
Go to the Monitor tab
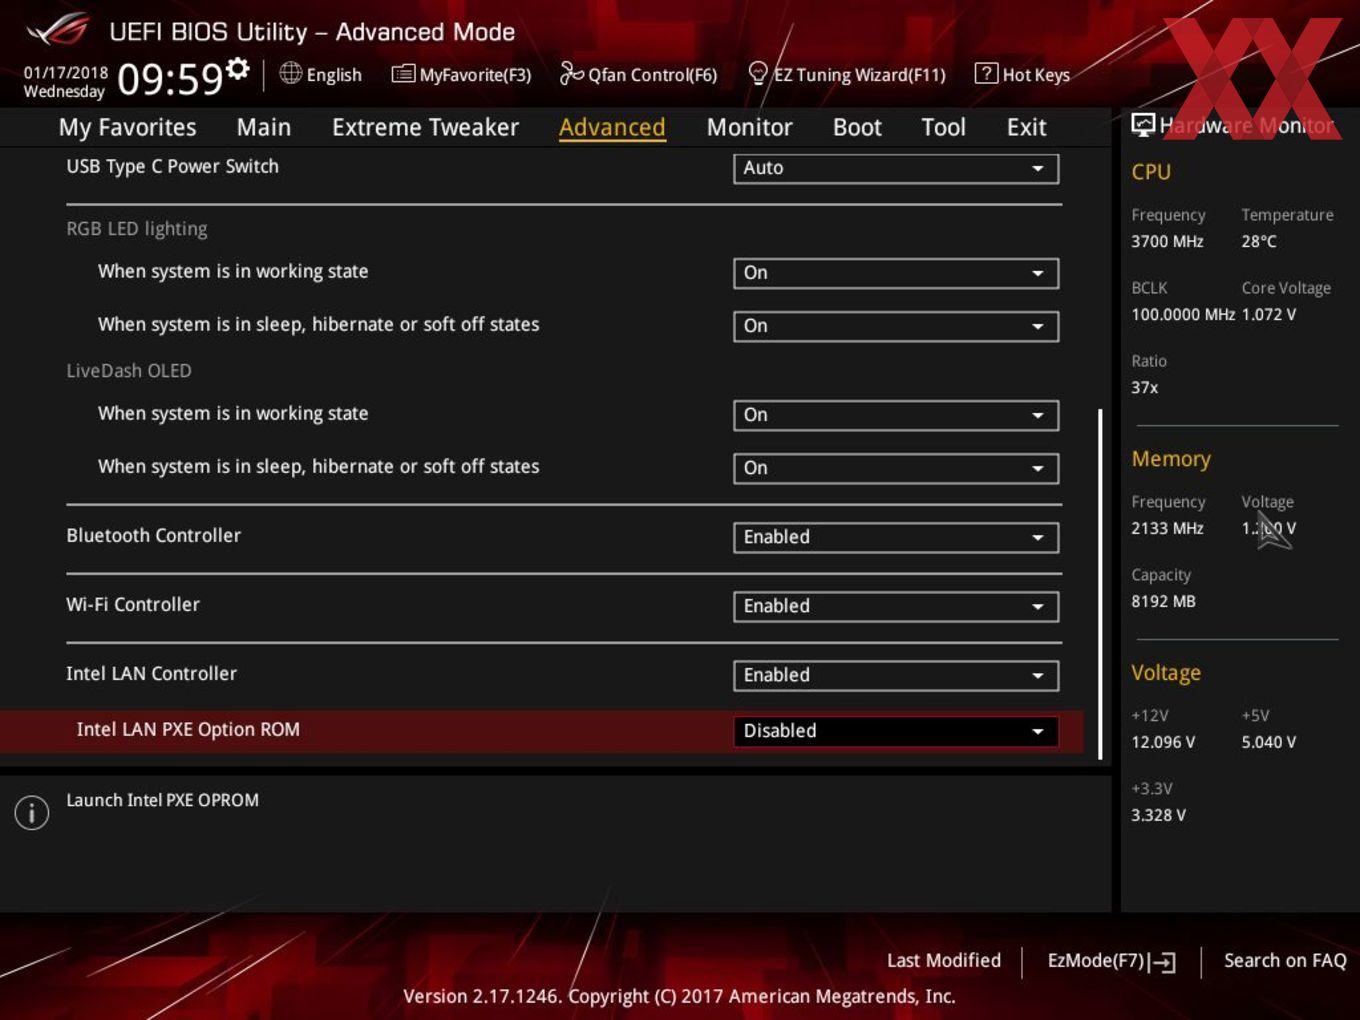[749, 127]
